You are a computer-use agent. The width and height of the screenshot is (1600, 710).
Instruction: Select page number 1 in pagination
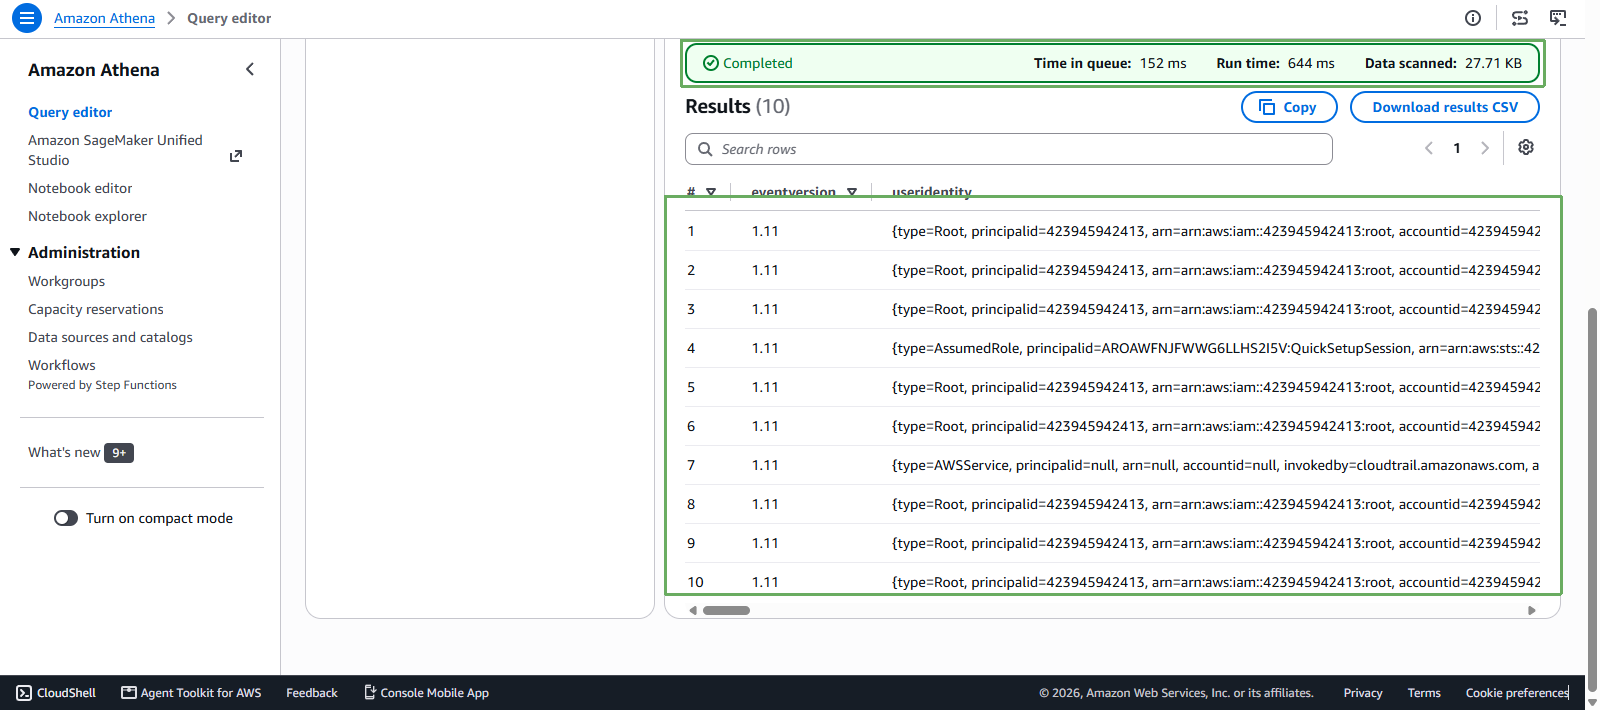click(1457, 148)
